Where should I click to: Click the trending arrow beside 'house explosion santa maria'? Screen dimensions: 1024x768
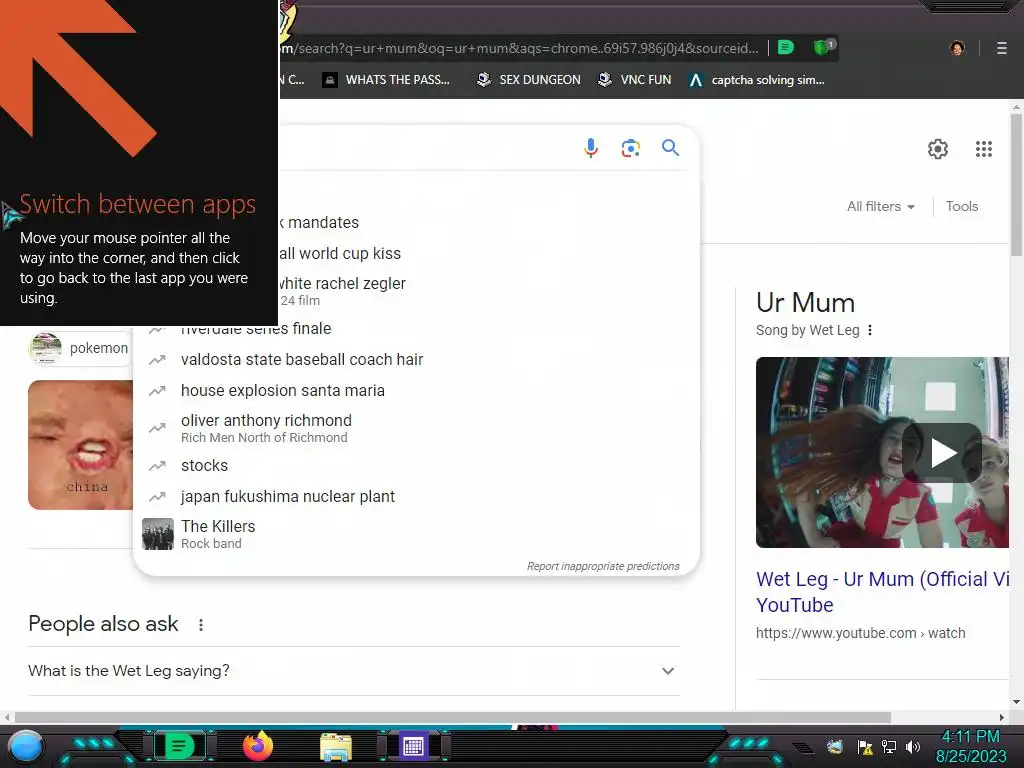point(157,391)
